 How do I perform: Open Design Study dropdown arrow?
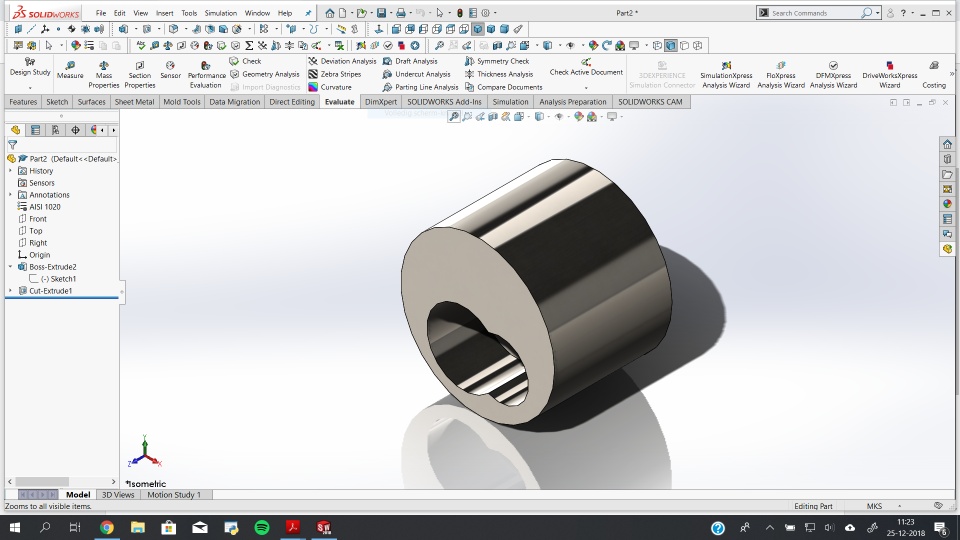pos(30,87)
